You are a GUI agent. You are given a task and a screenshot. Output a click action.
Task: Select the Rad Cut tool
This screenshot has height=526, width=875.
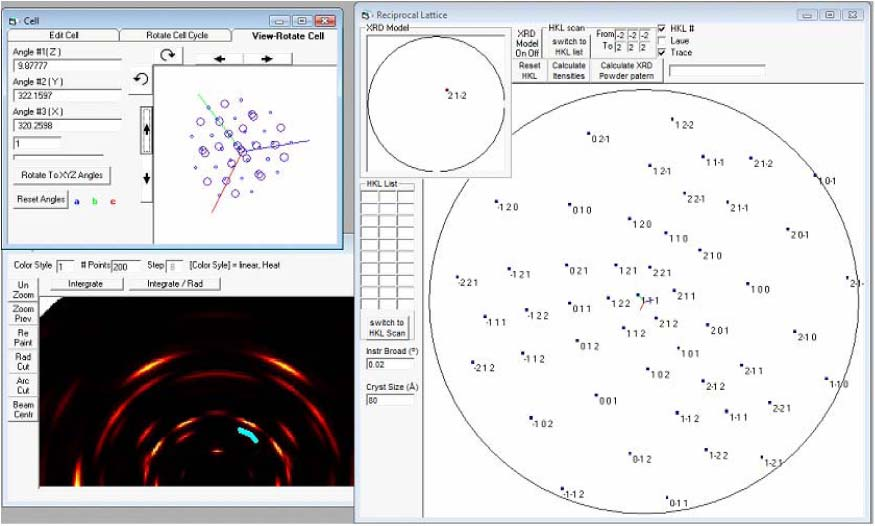click(x=23, y=361)
